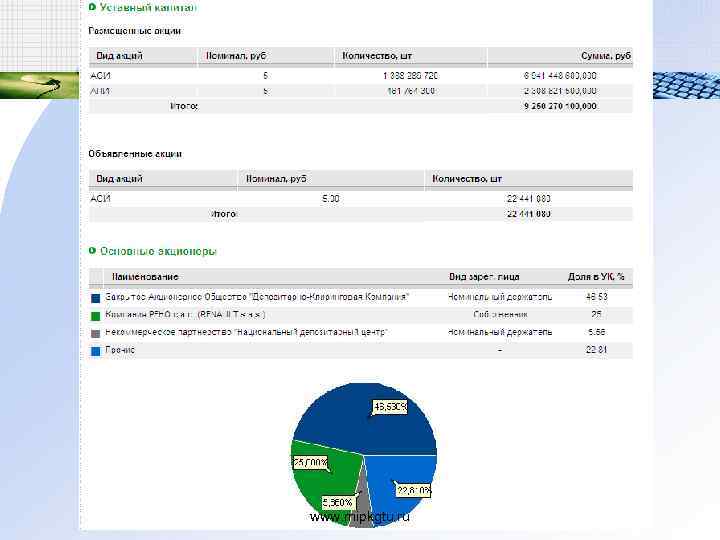Click the 46,530% pie chart label
Screen dimensions: 720x540
click(x=390, y=407)
